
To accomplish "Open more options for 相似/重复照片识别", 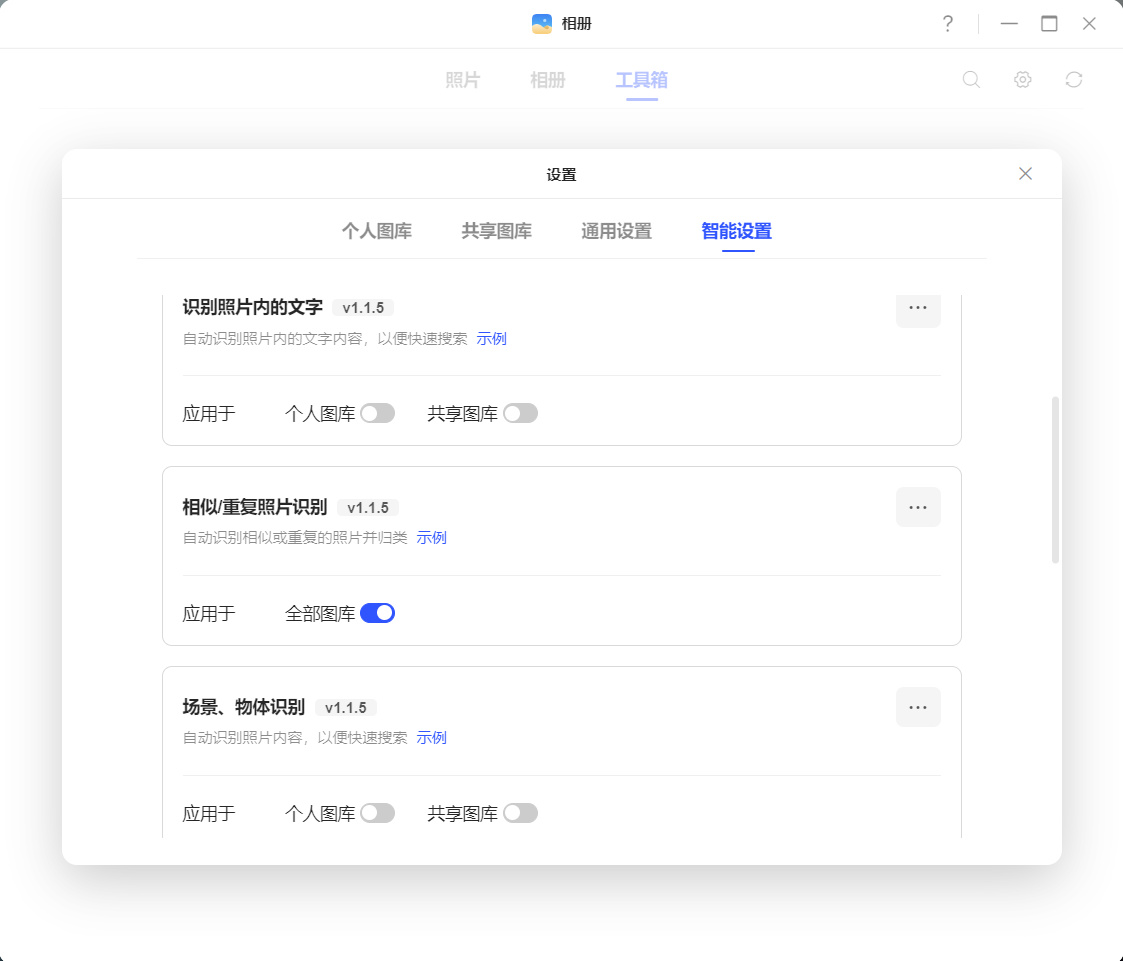I will 918,508.
